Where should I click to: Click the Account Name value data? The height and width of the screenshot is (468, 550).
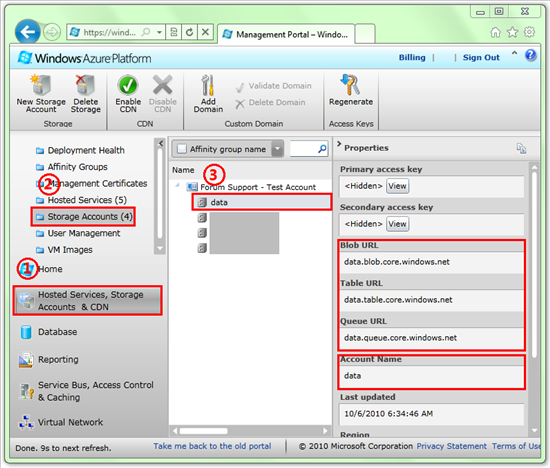coord(353,376)
